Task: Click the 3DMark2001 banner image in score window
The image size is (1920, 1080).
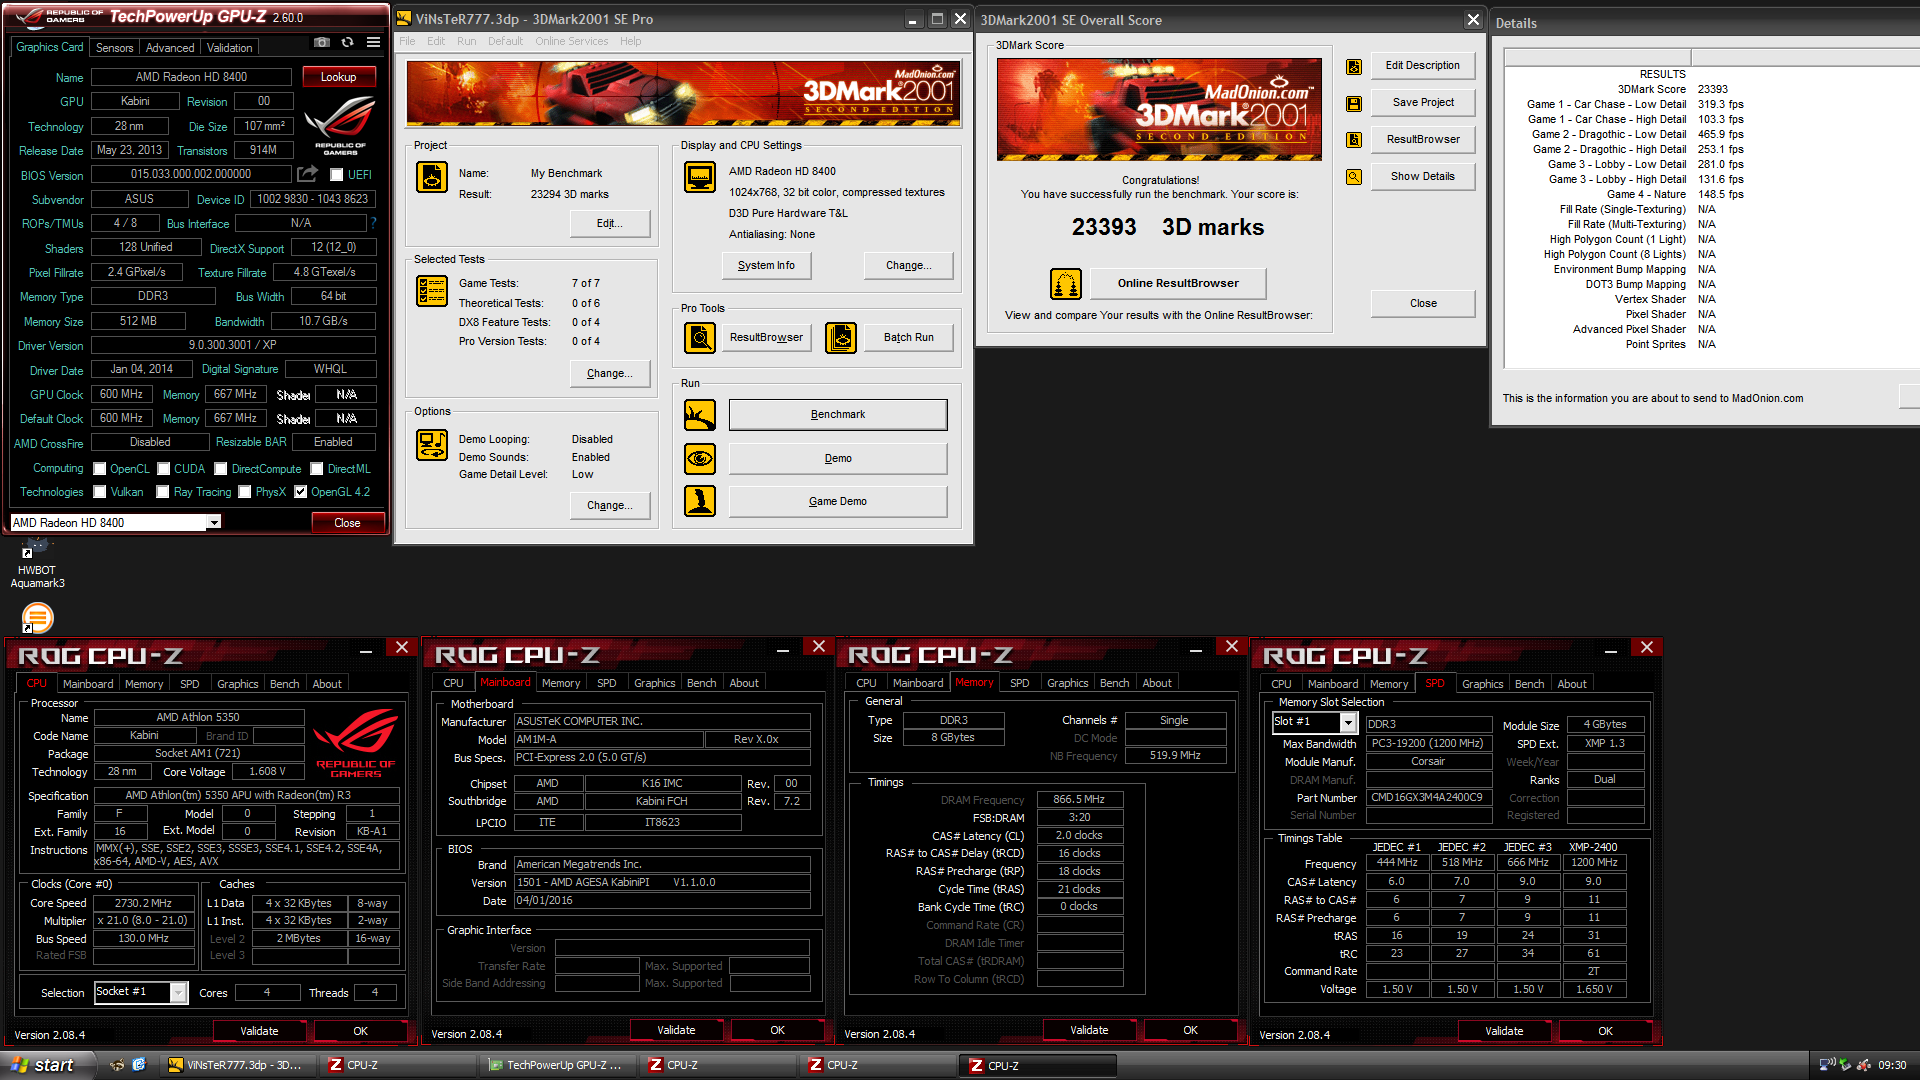Action: click(1159, 109)
